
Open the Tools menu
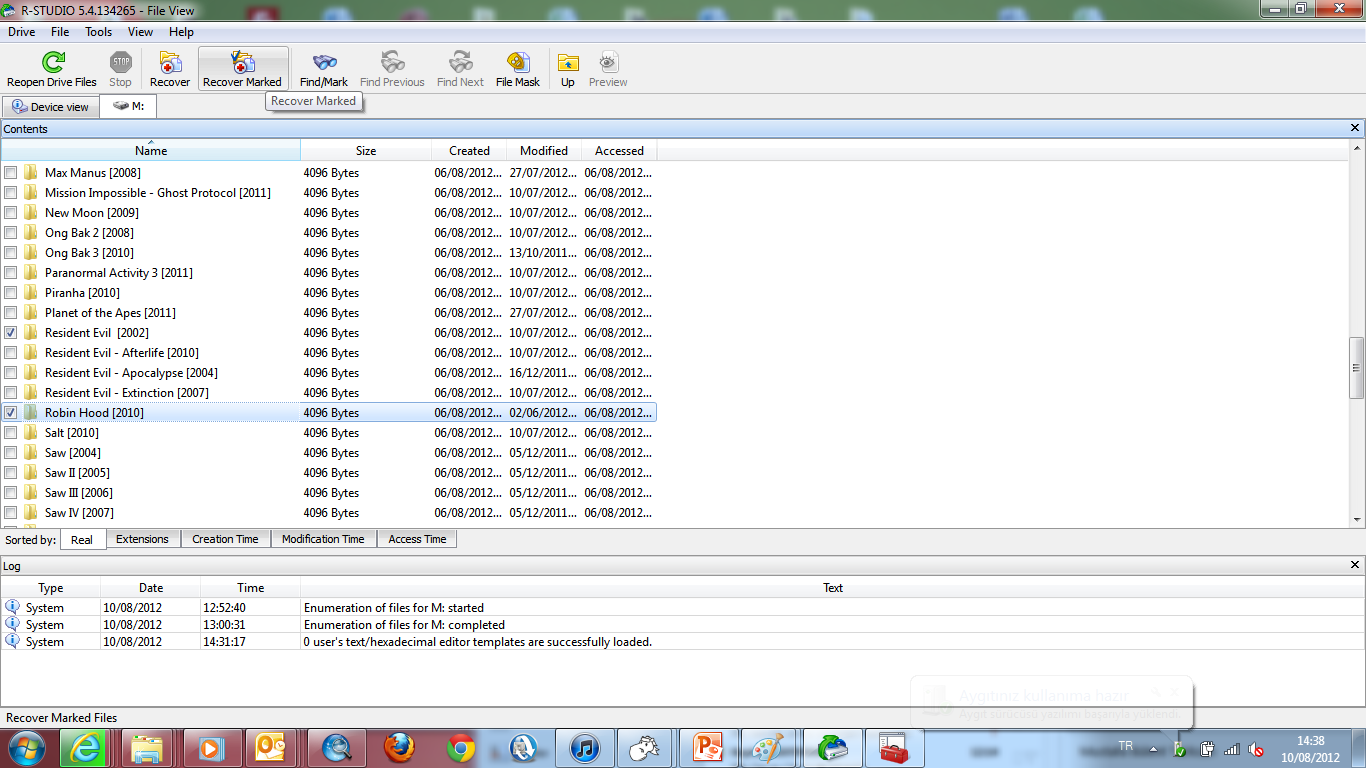(99, 32)
